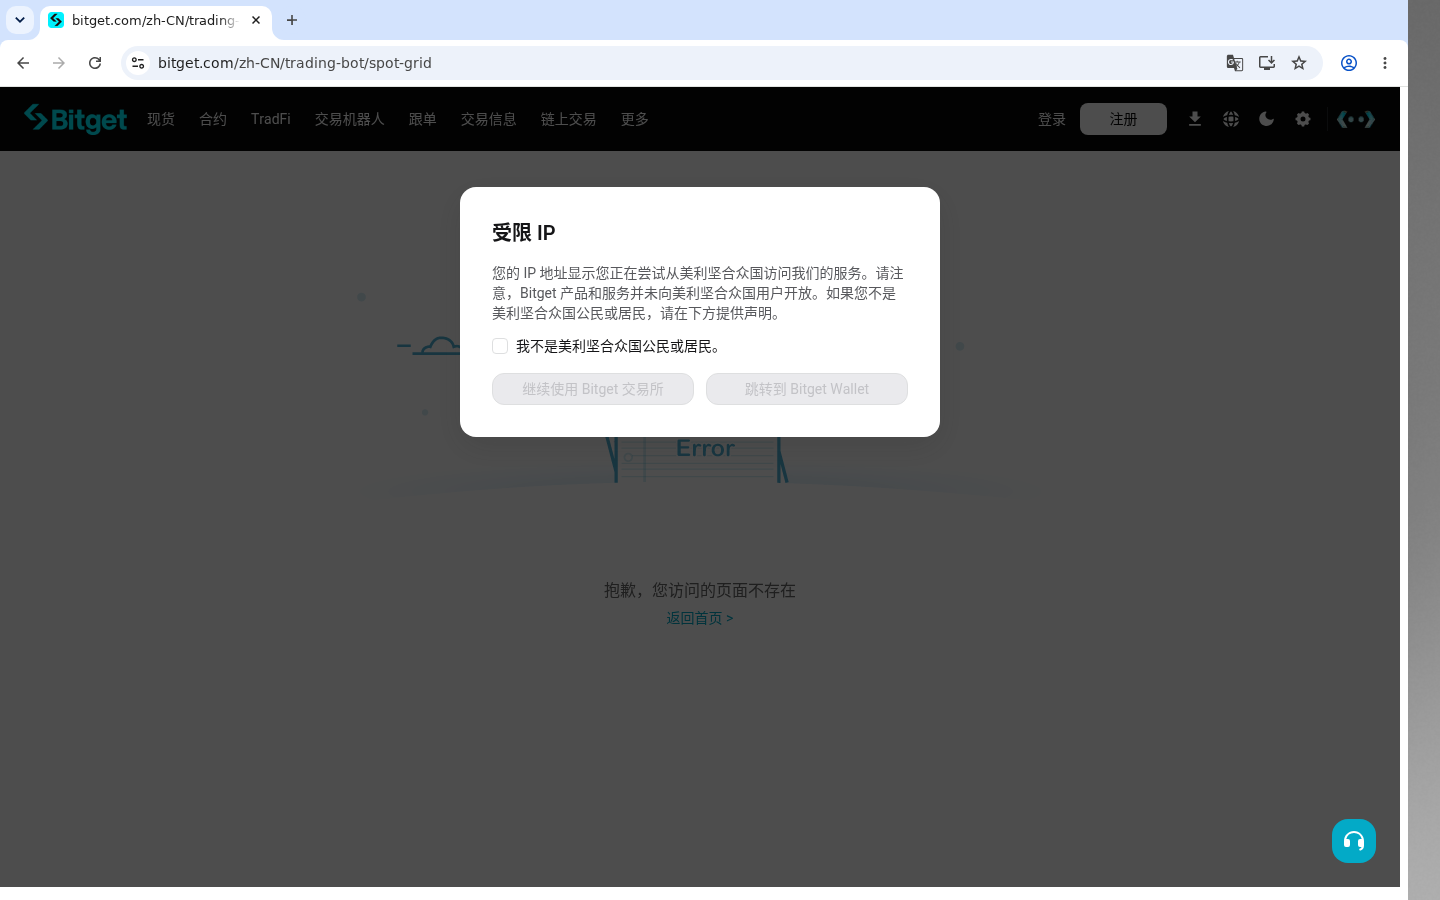Click the 登录 link

(1052, 119)
